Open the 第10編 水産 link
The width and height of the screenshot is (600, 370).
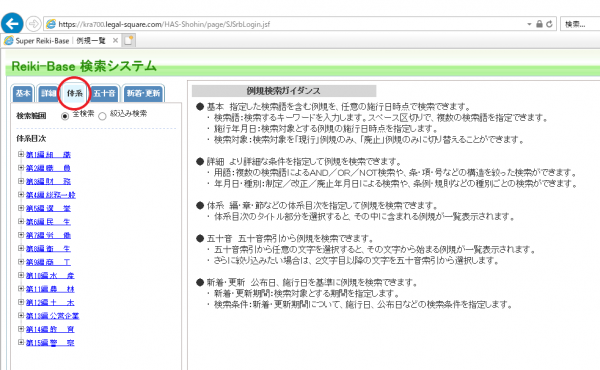pyautogui.click(x=50, y=275)
